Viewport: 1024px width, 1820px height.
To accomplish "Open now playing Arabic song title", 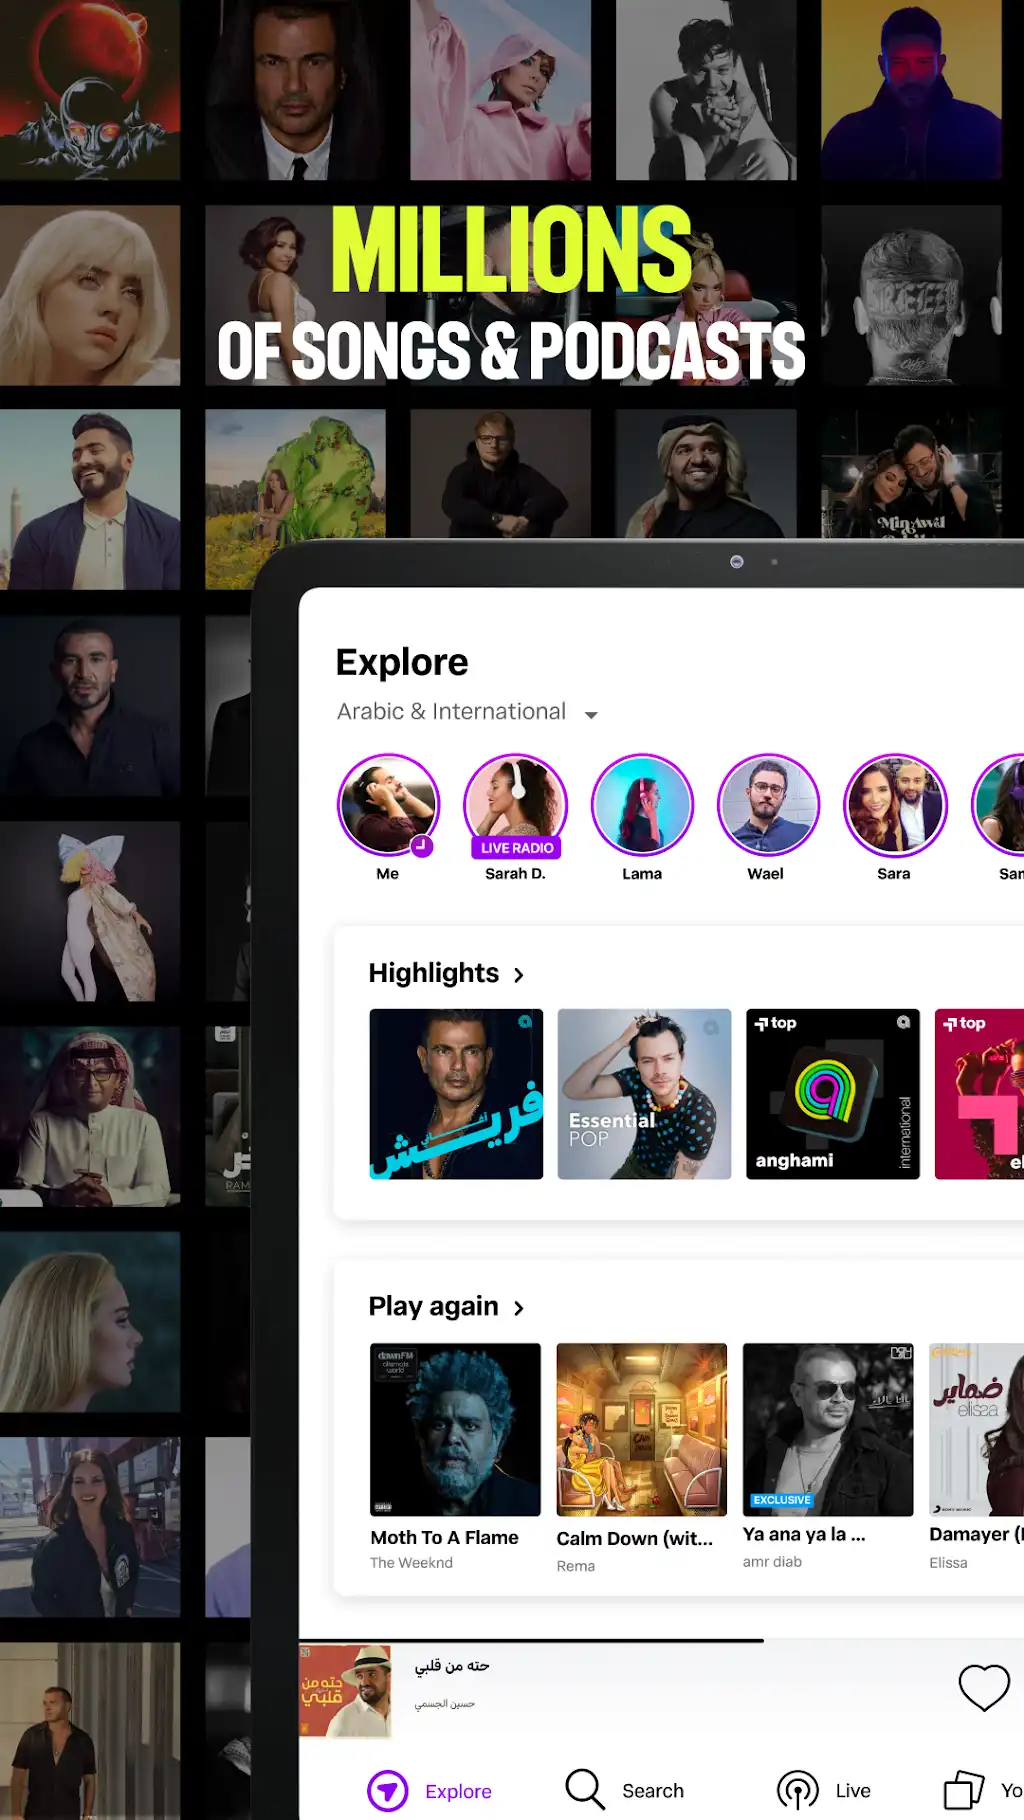I will [x=452, y=1666].
